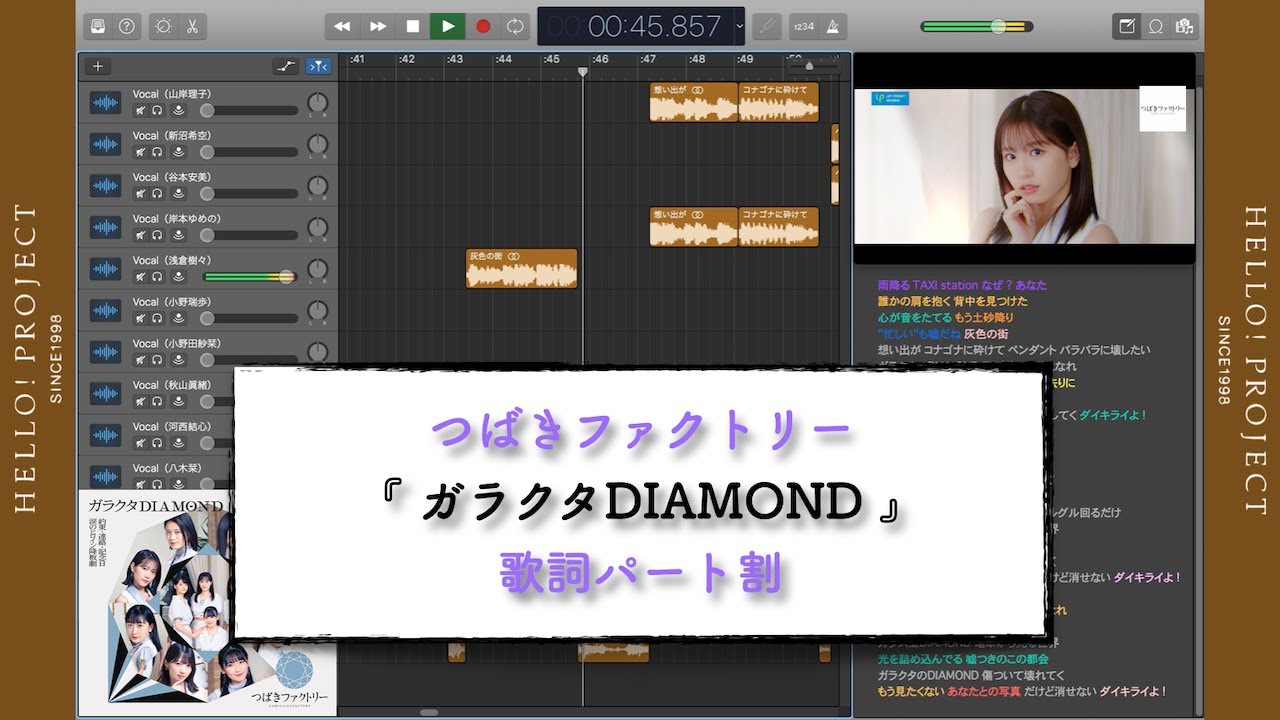
Task: Mute the Vocal（秋山眞緒）track
Action: coord(140,402)
